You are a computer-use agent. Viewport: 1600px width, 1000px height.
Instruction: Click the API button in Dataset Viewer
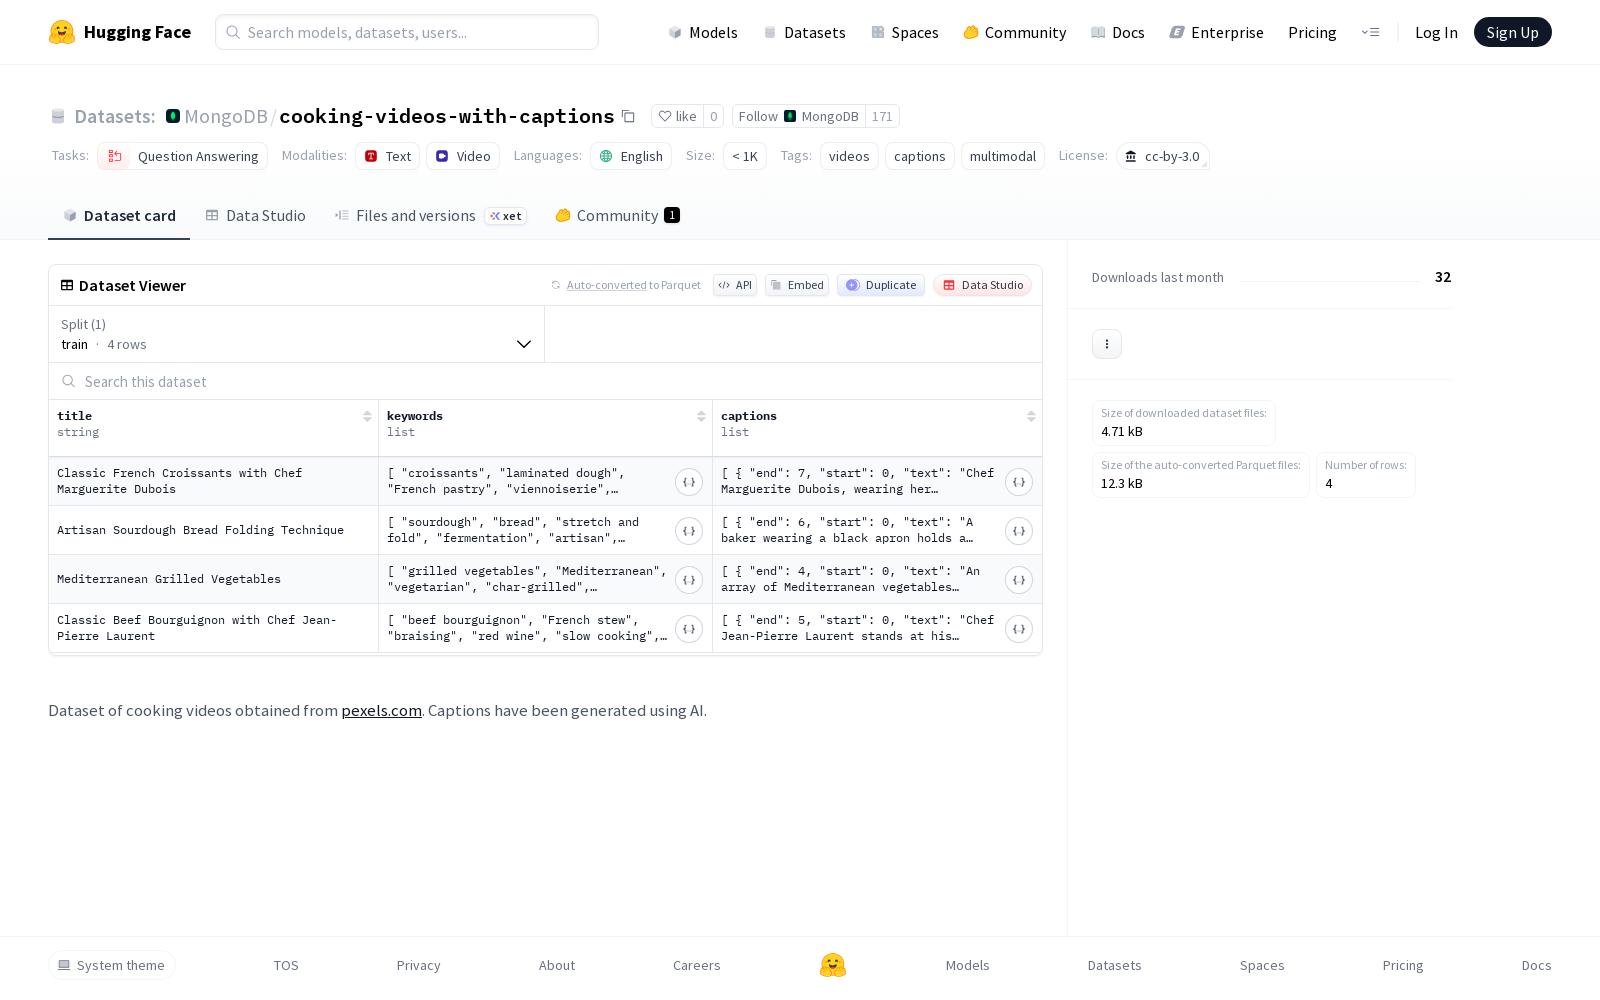(x=735, y=285)
